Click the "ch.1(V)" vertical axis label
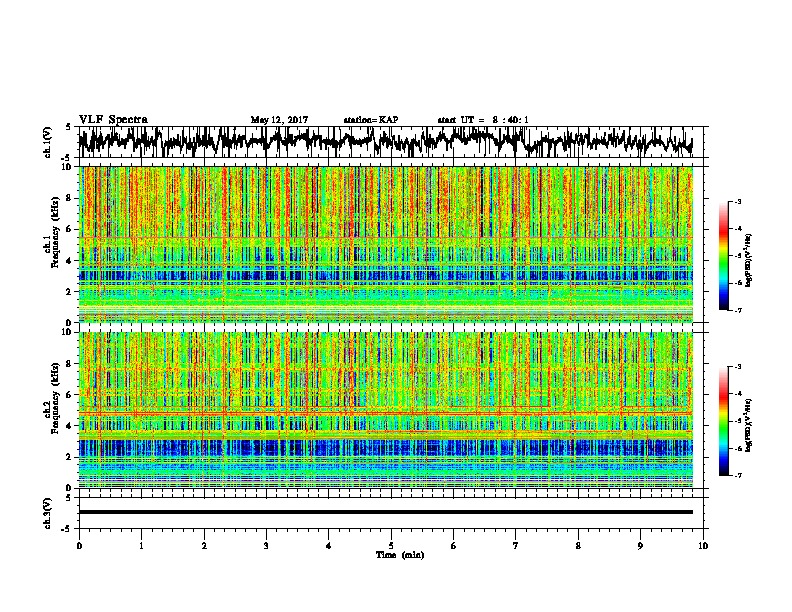 48,142
